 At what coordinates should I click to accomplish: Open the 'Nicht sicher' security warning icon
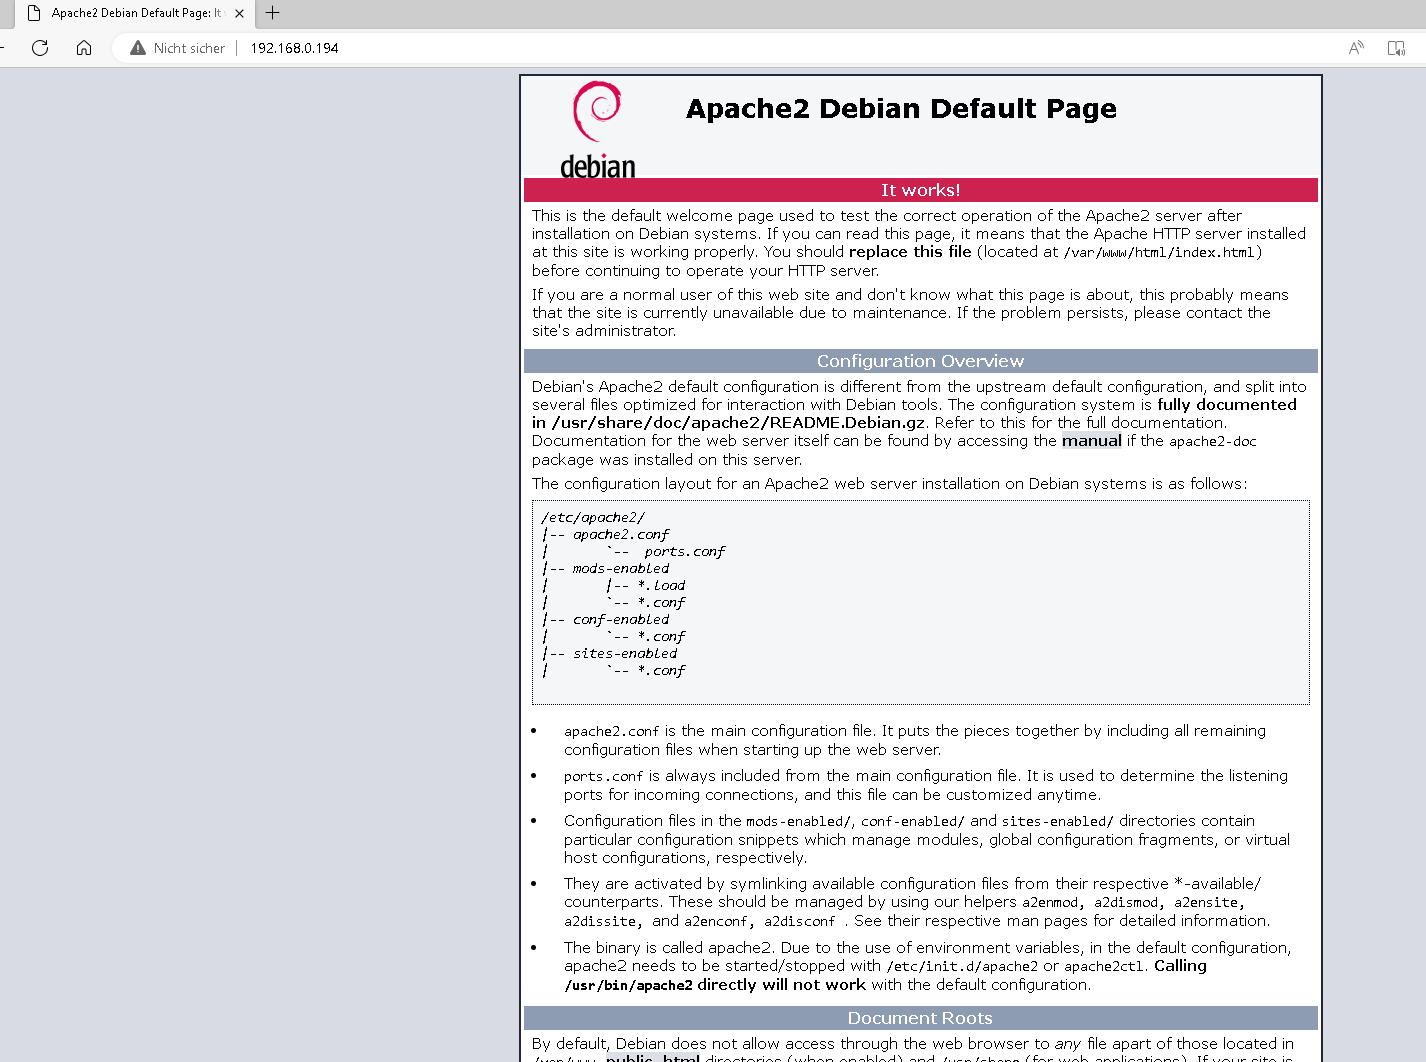[138, 48]
